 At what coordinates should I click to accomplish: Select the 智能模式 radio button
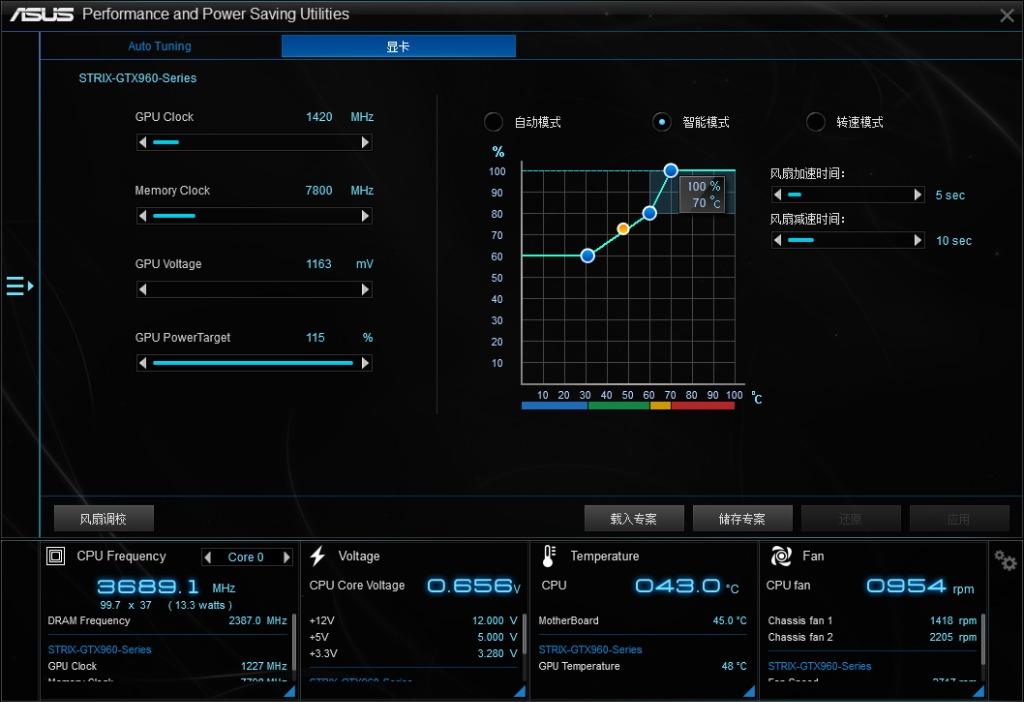click(x=661, y=122)
